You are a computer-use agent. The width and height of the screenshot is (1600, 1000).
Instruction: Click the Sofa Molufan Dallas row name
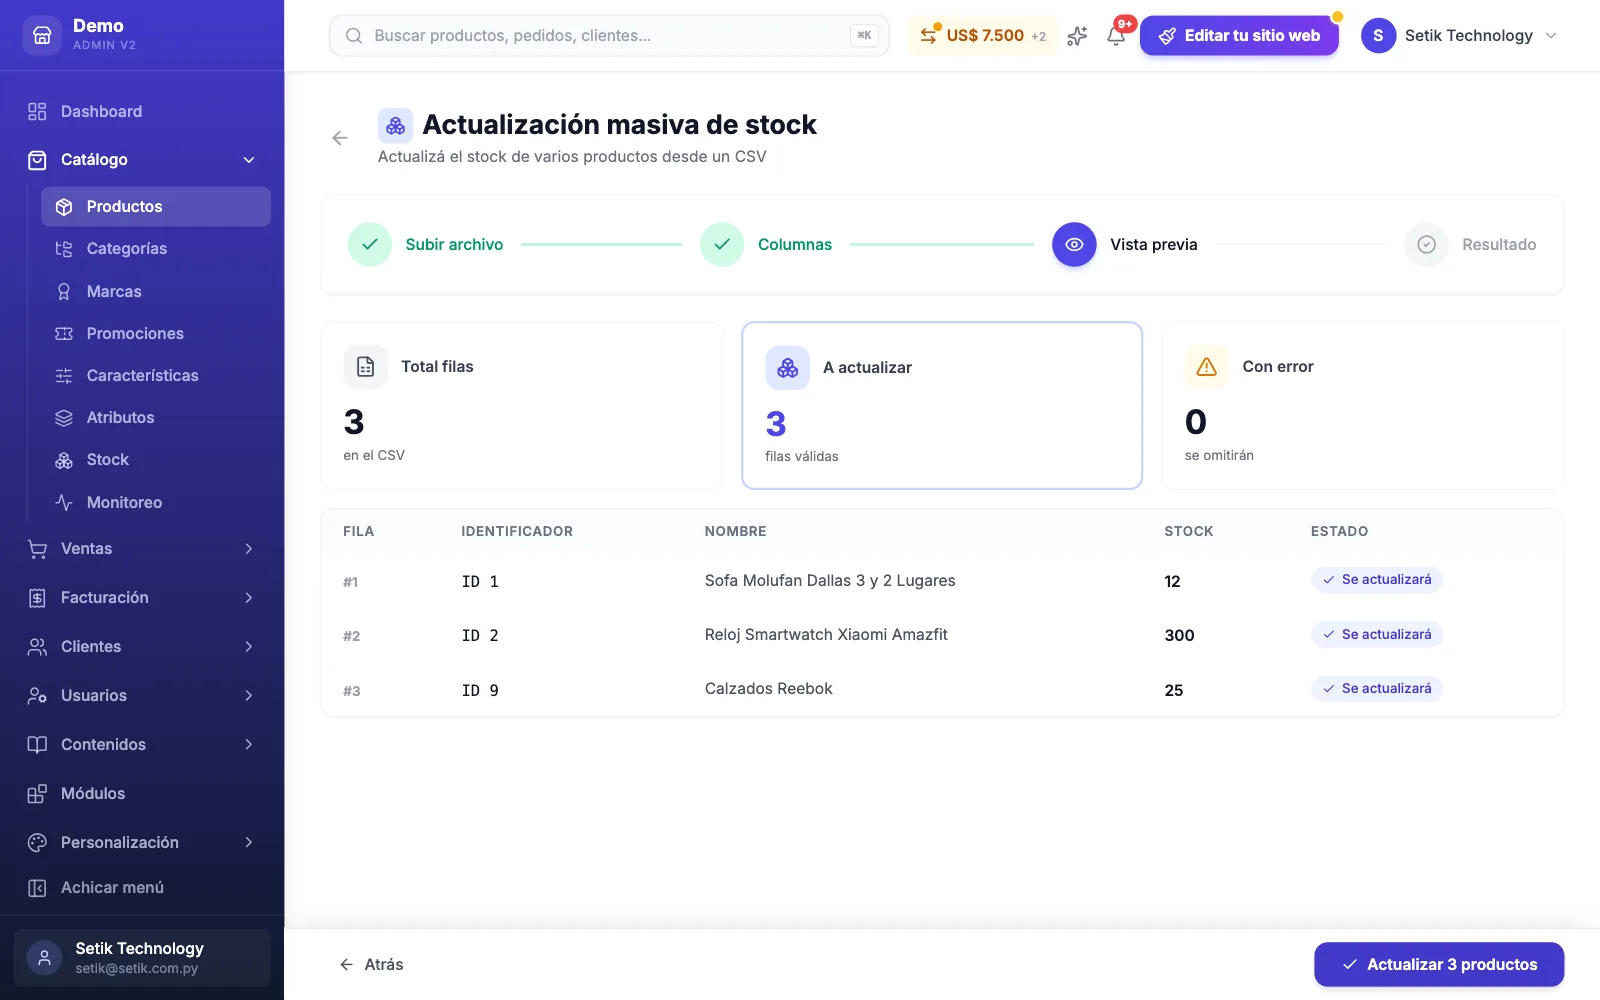[x=830, y=581]
